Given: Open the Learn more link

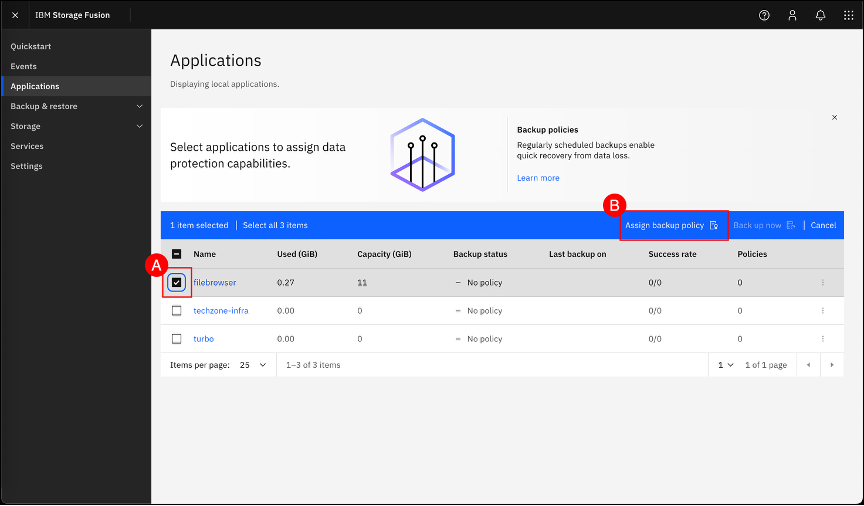Looking at the screenshot, I should [x=538, y=178].
